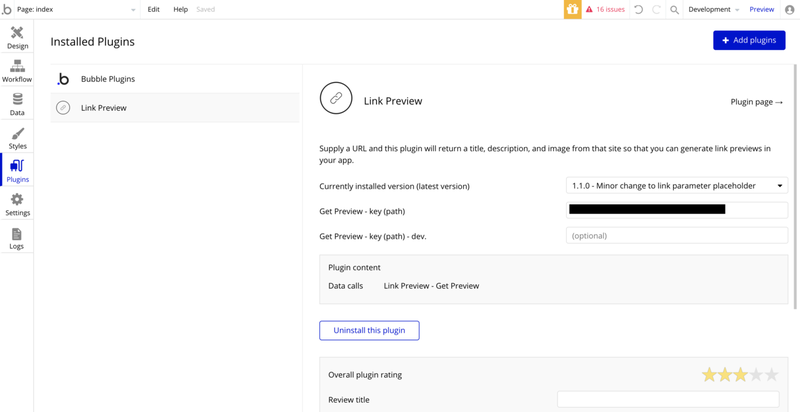Click the orange gift box icon
Image resolution: width=800 pixels, height=412 pixels.
click(572, 9)
